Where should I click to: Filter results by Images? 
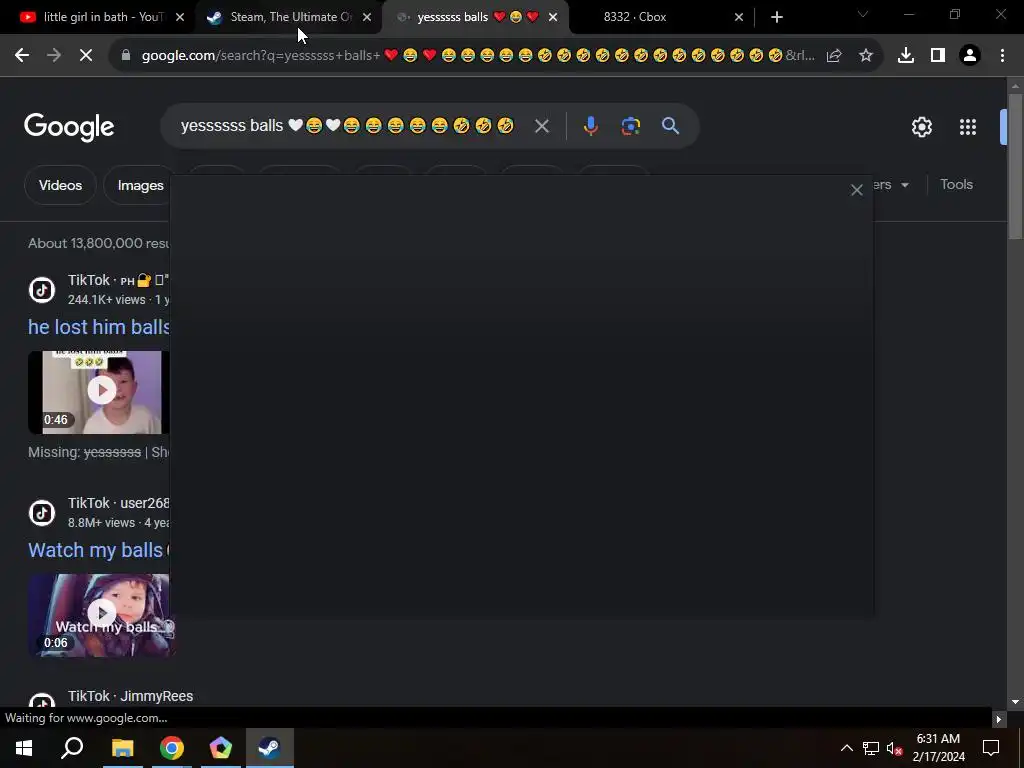(139, 185)
